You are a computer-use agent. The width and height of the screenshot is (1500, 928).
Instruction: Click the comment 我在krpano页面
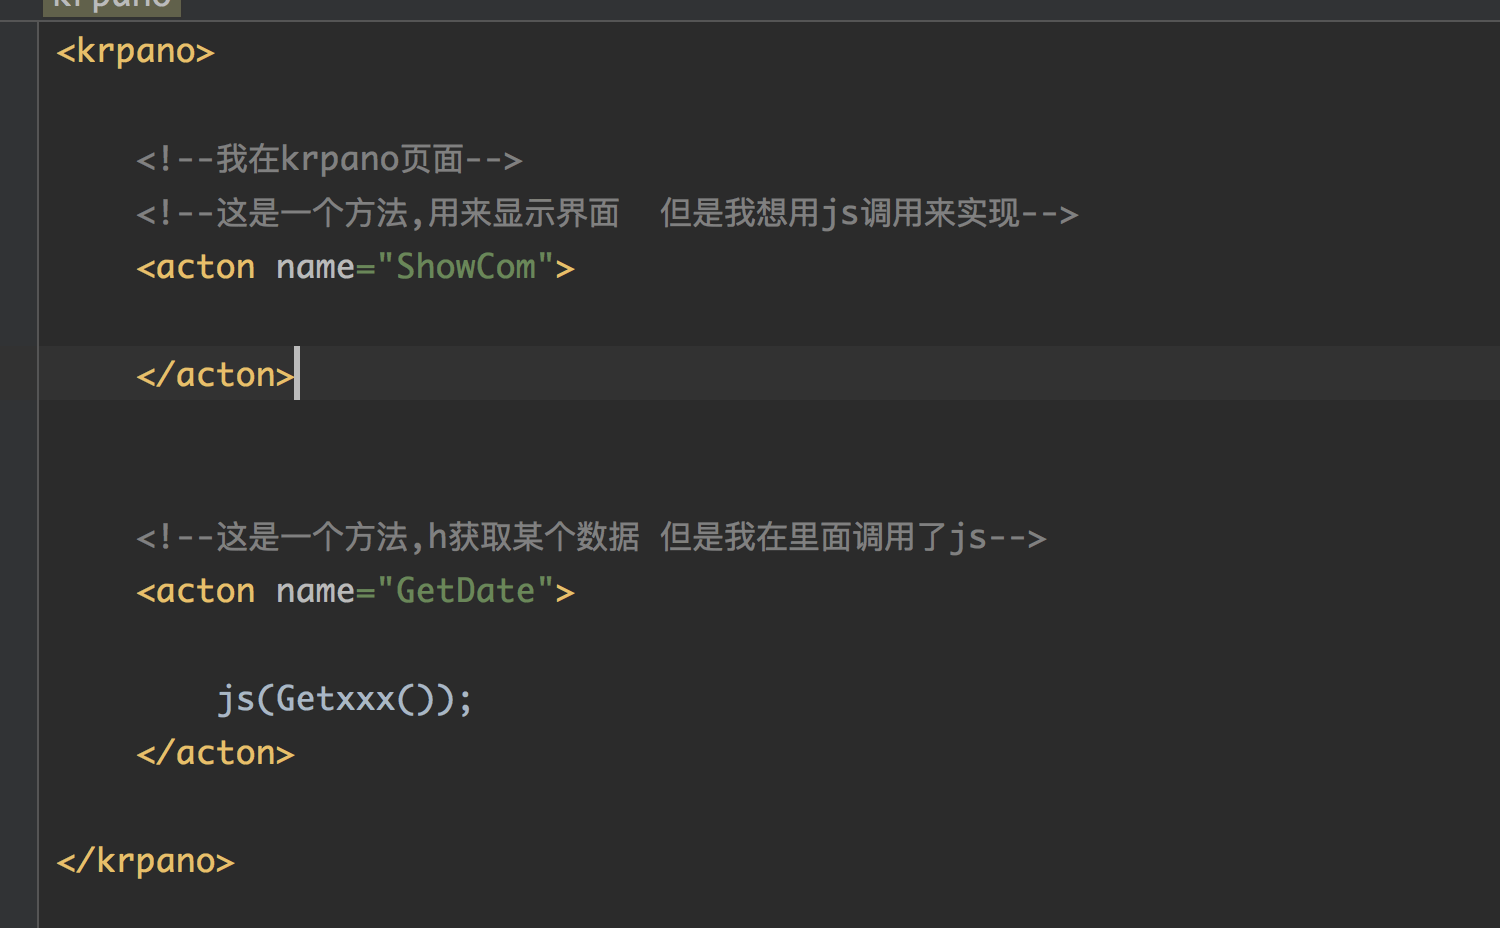point(329,159)
